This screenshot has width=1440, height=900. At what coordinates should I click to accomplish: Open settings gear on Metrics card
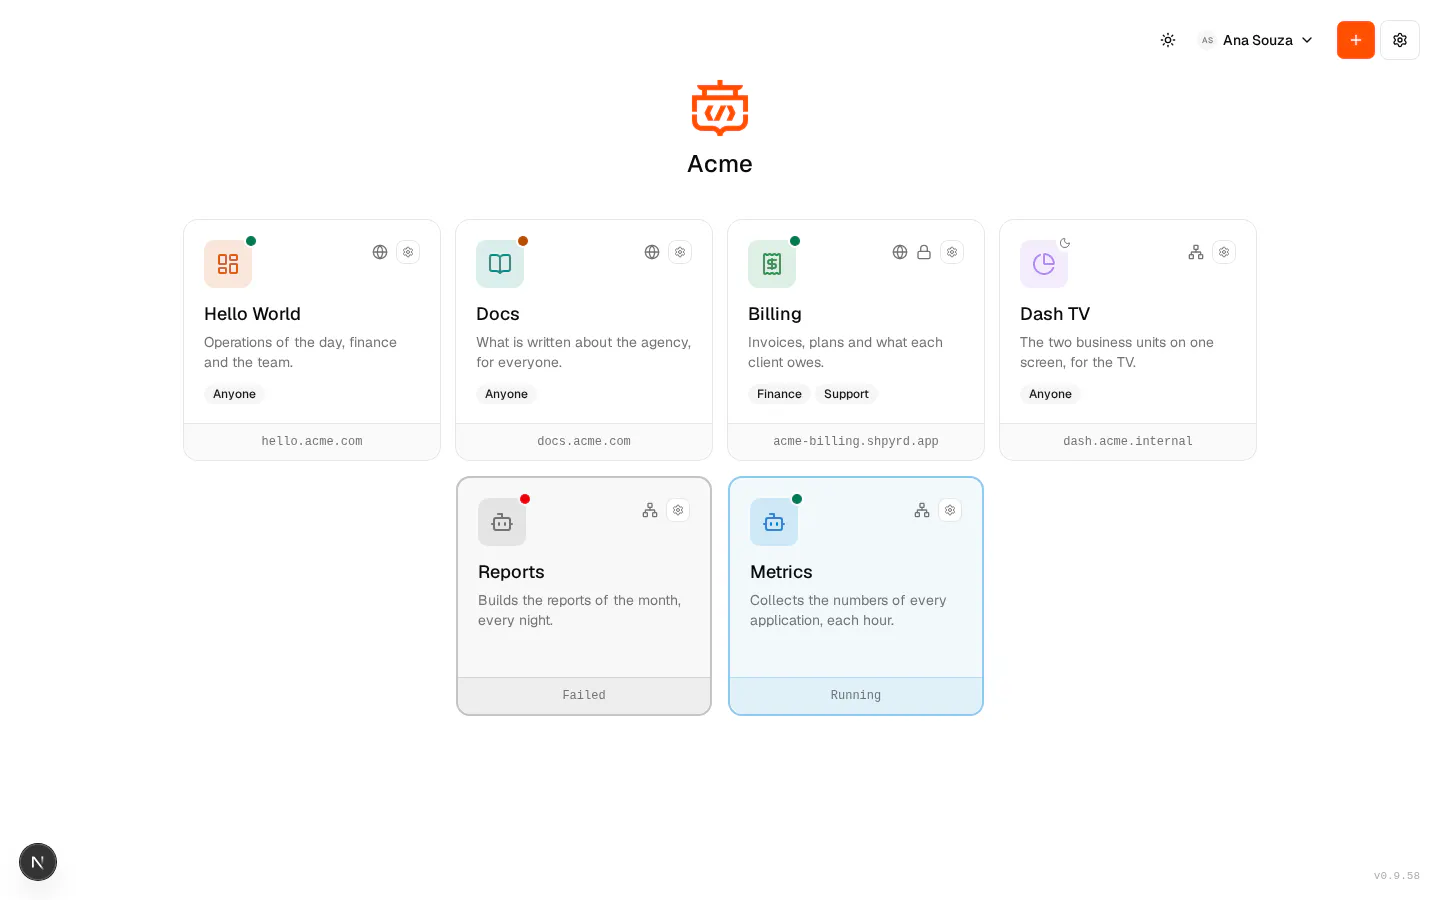coord(950,510)
